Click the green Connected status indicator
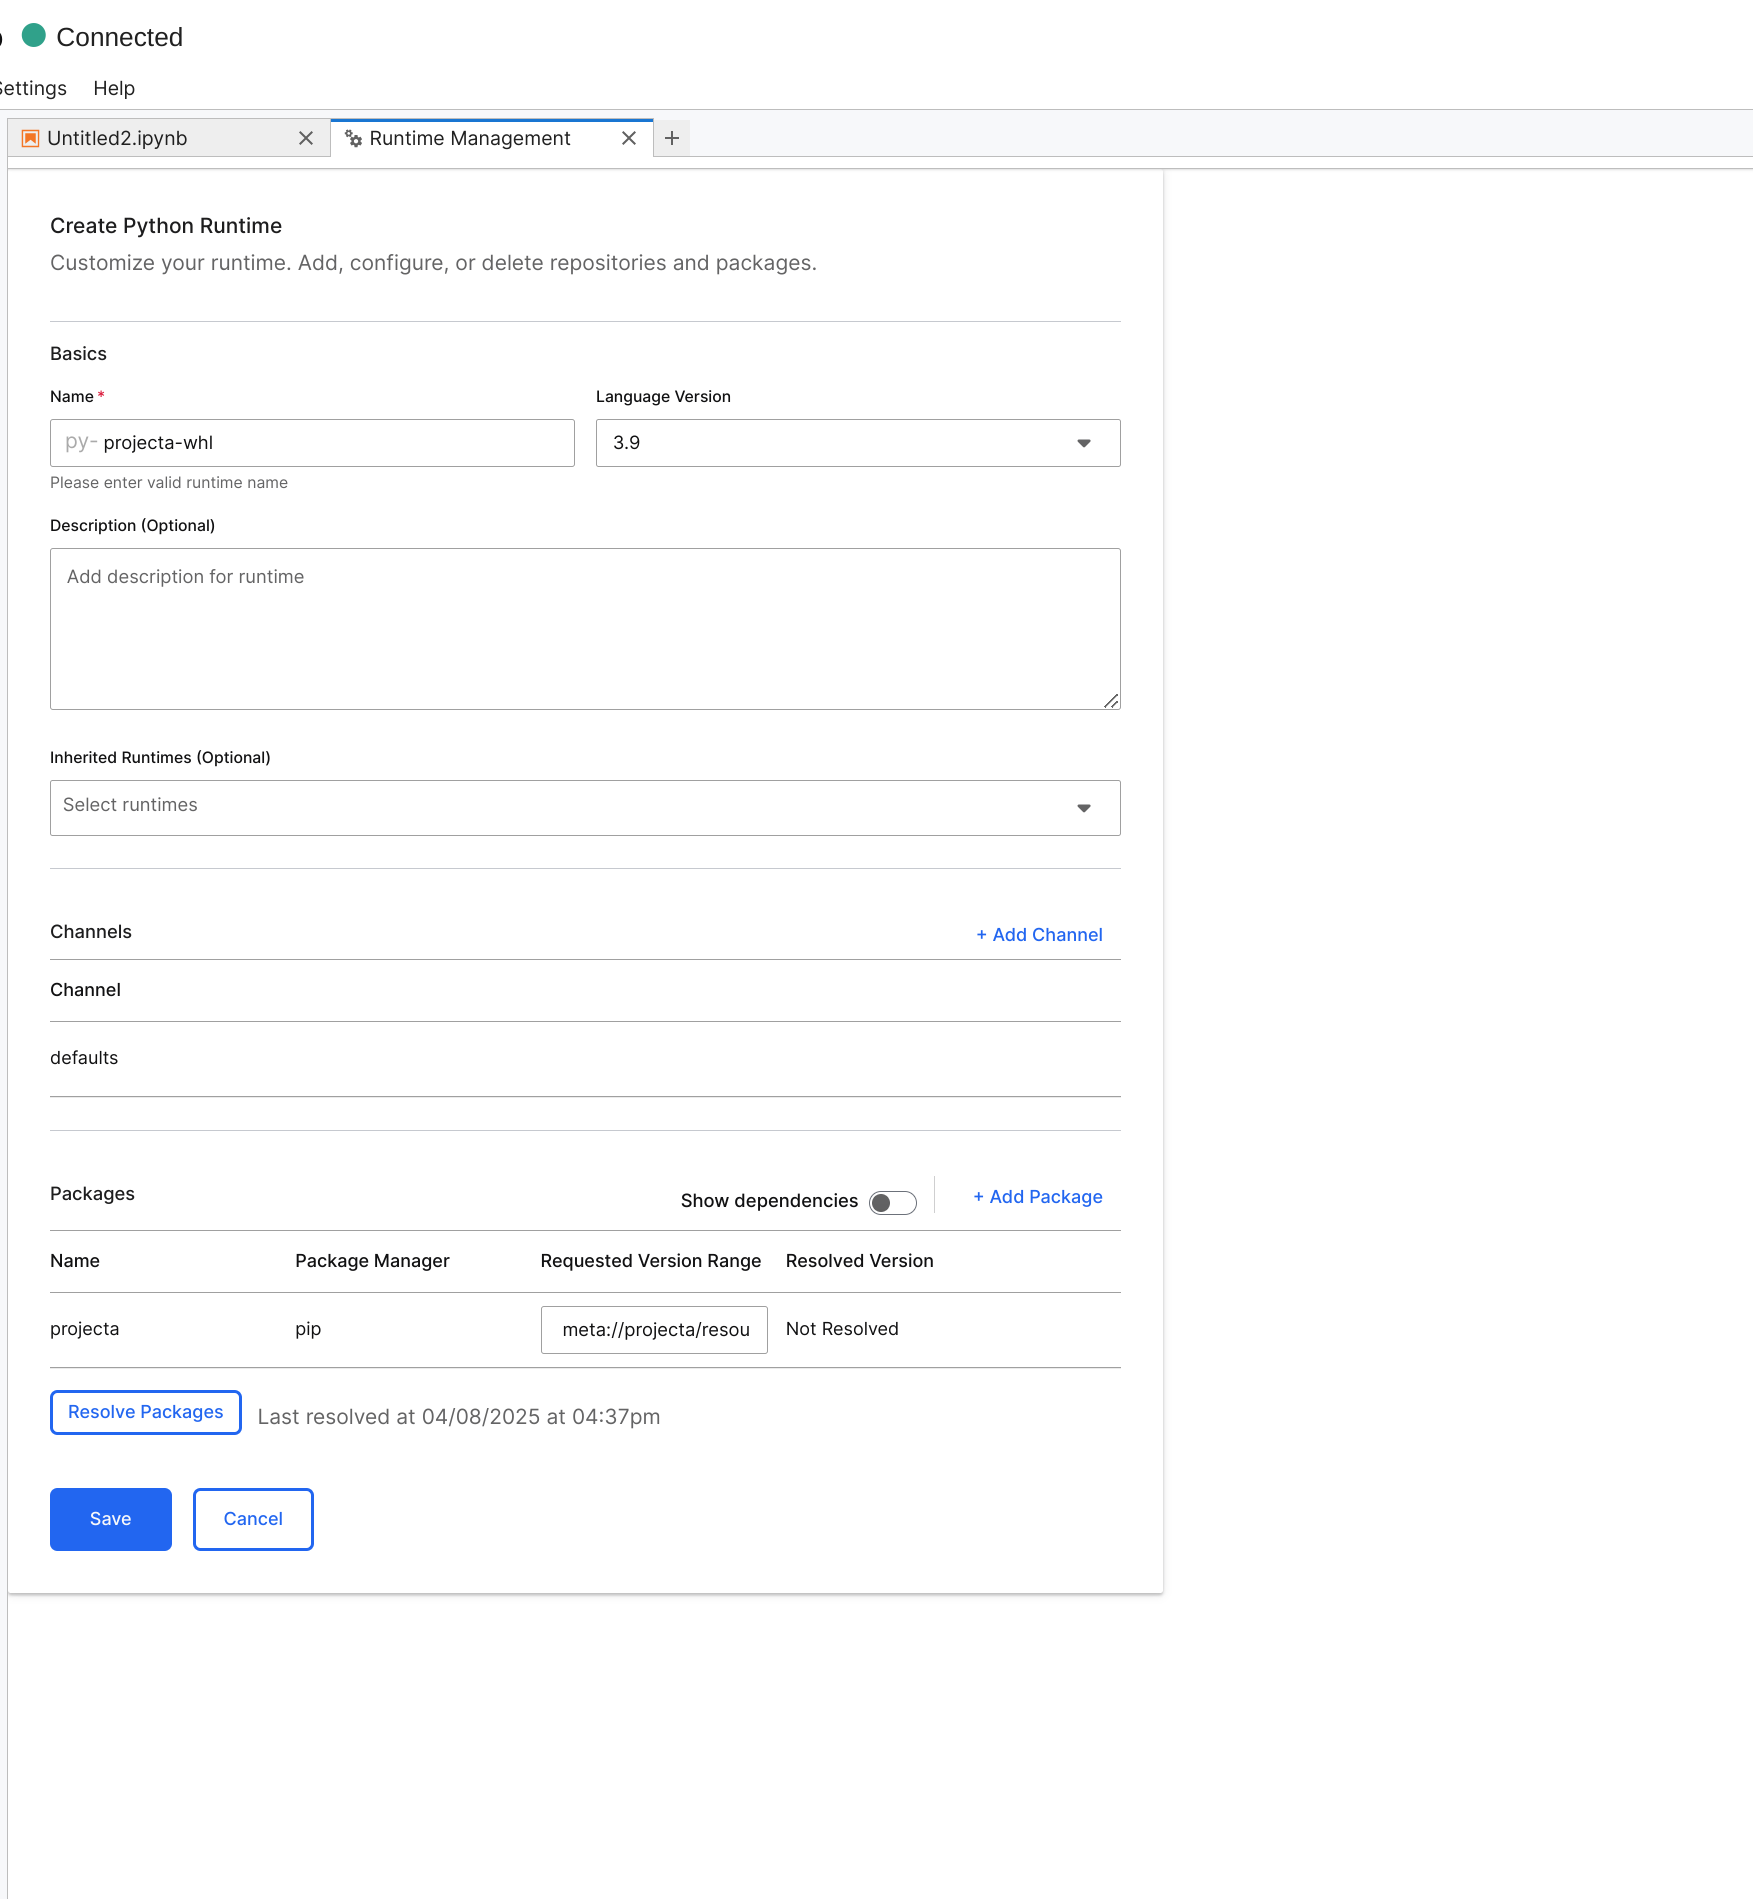The image size is (1753, 1899). [34, 36]
